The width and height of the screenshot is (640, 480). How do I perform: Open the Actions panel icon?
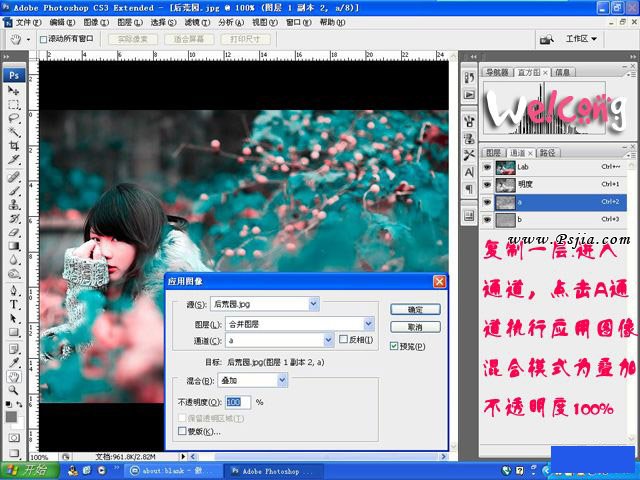469,94
